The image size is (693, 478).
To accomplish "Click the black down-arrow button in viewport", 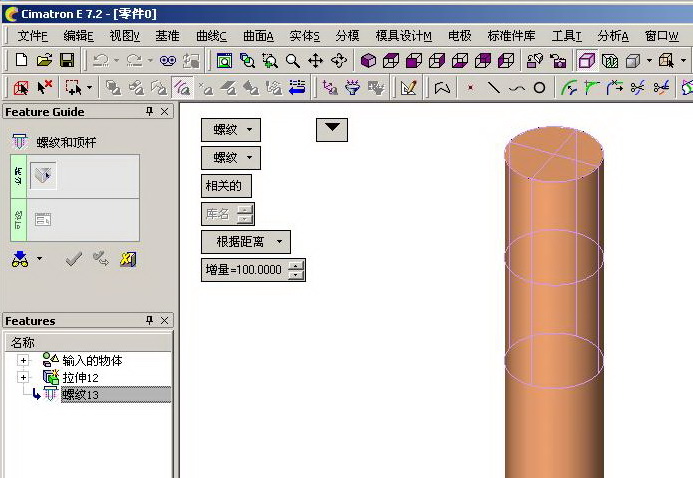I will [x=332, y=130].
